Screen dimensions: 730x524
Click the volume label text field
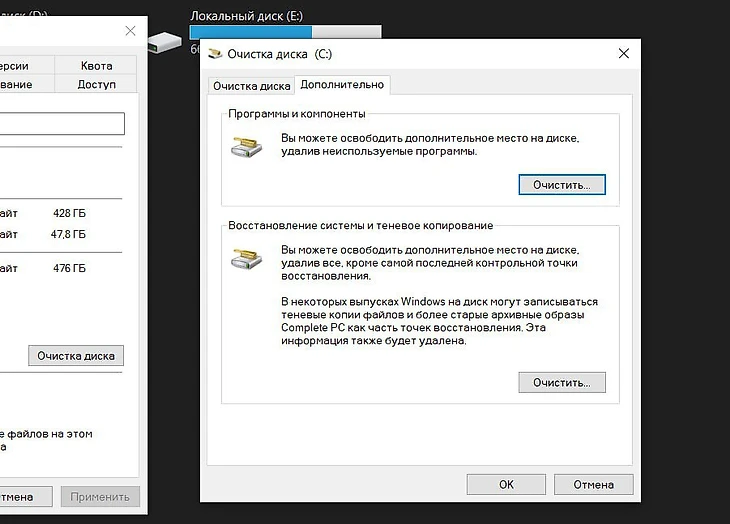pyautogui.click(x=60, y=123)
